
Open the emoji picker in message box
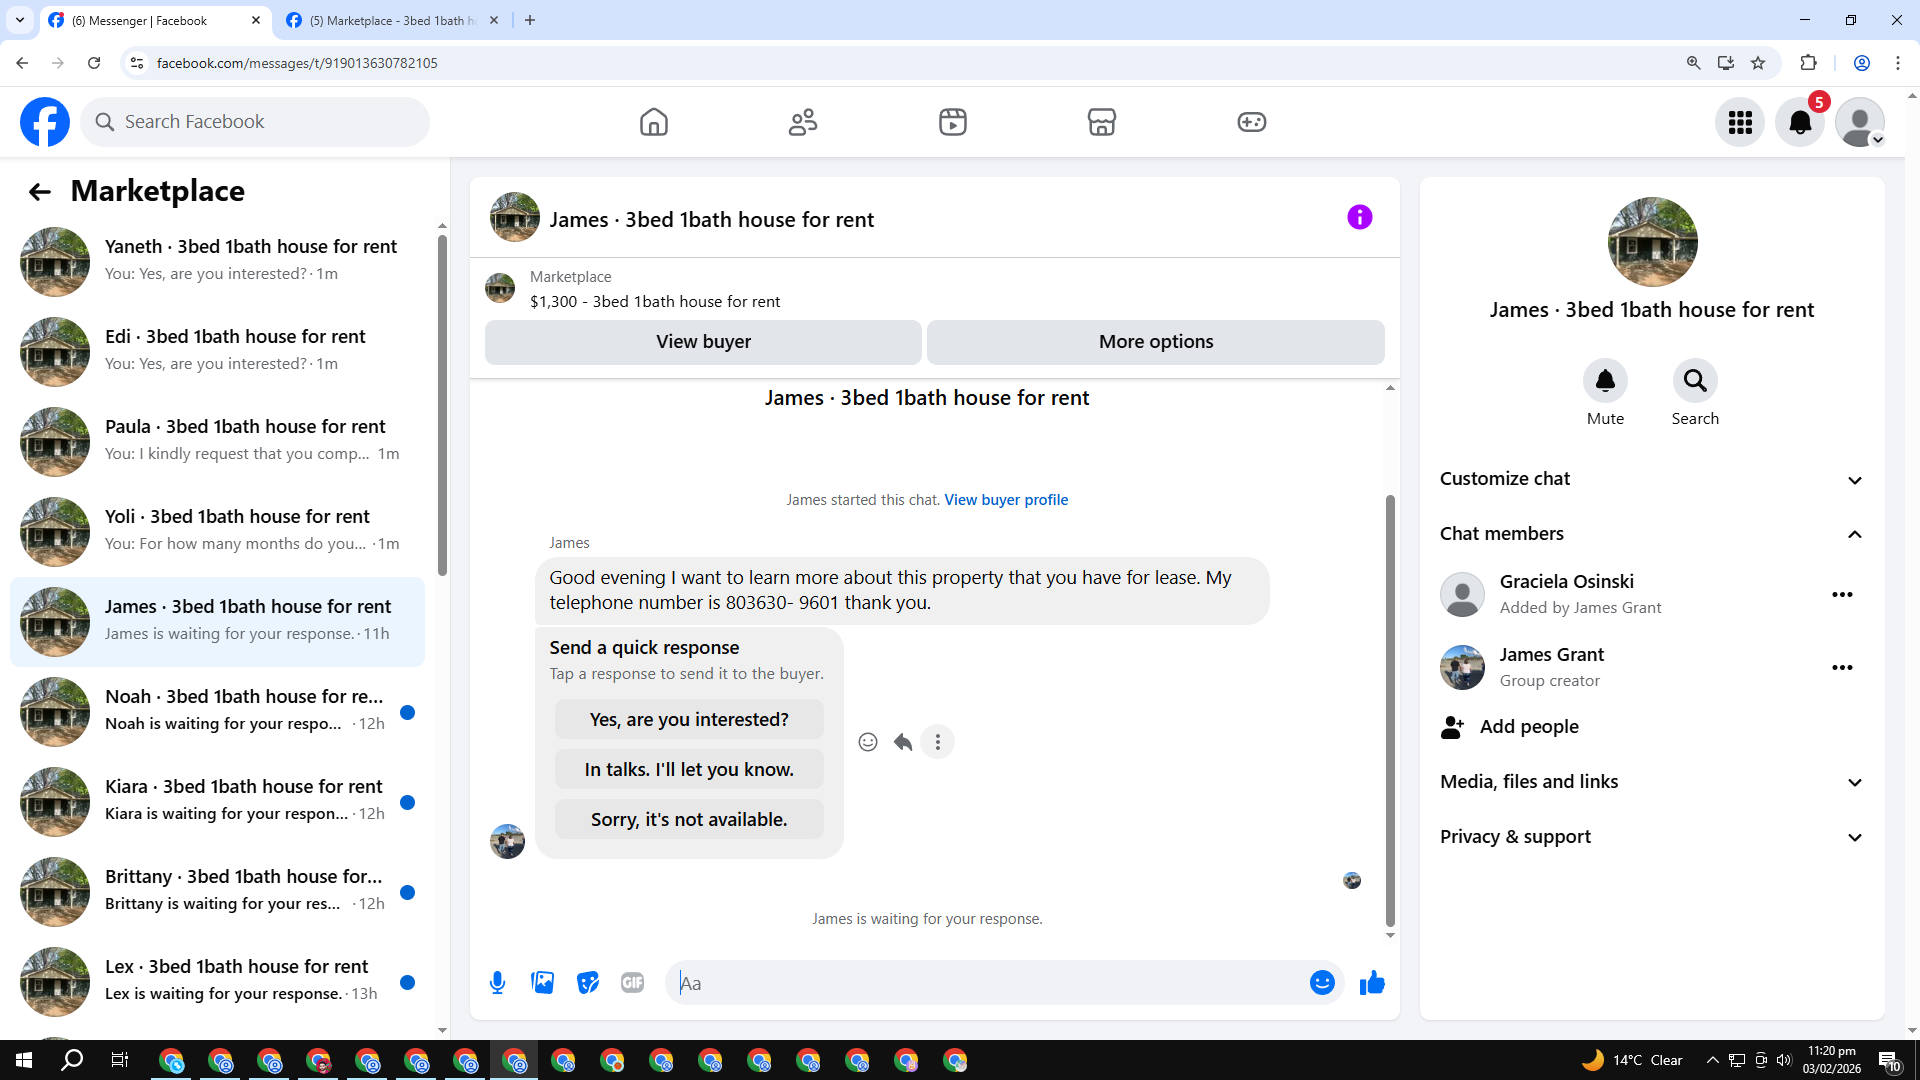(x=1322, y=983)
